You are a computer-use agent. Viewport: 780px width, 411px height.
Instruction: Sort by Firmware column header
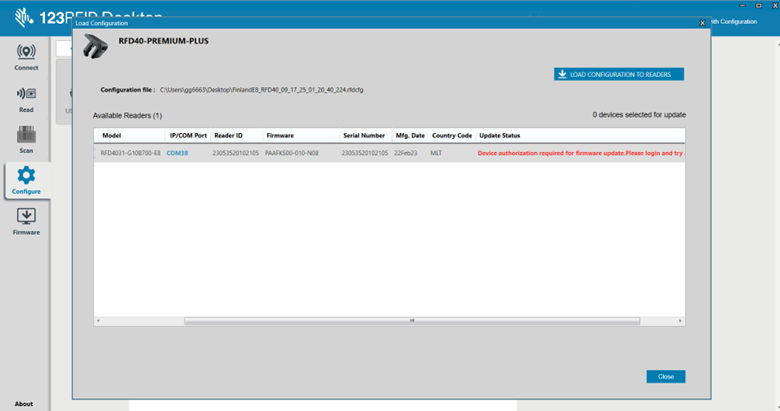[280, 135]
